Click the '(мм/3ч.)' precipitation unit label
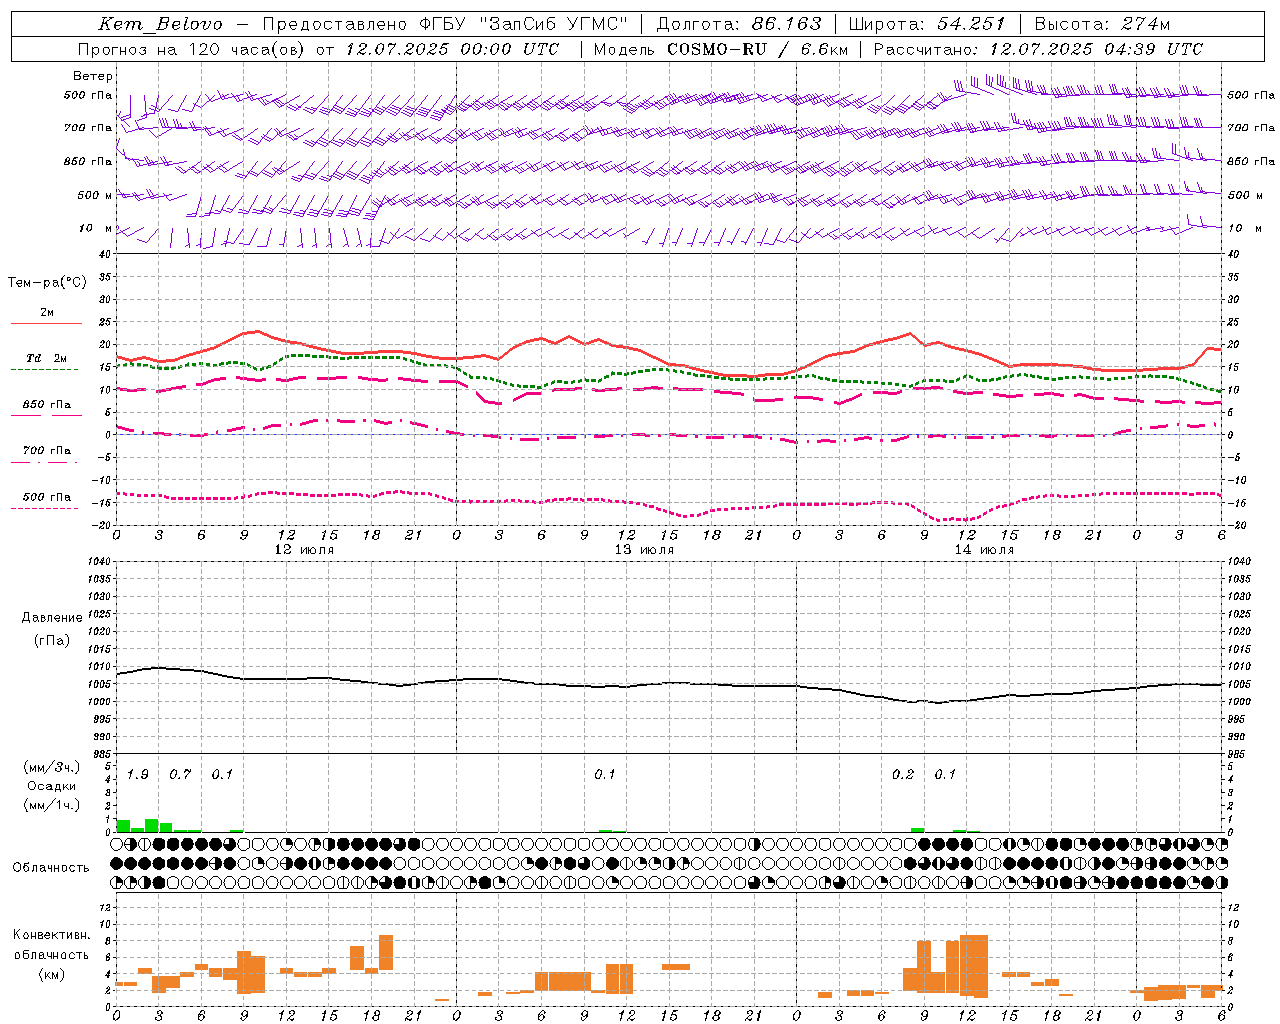Screen dimensions: 1280x1024 52,767
